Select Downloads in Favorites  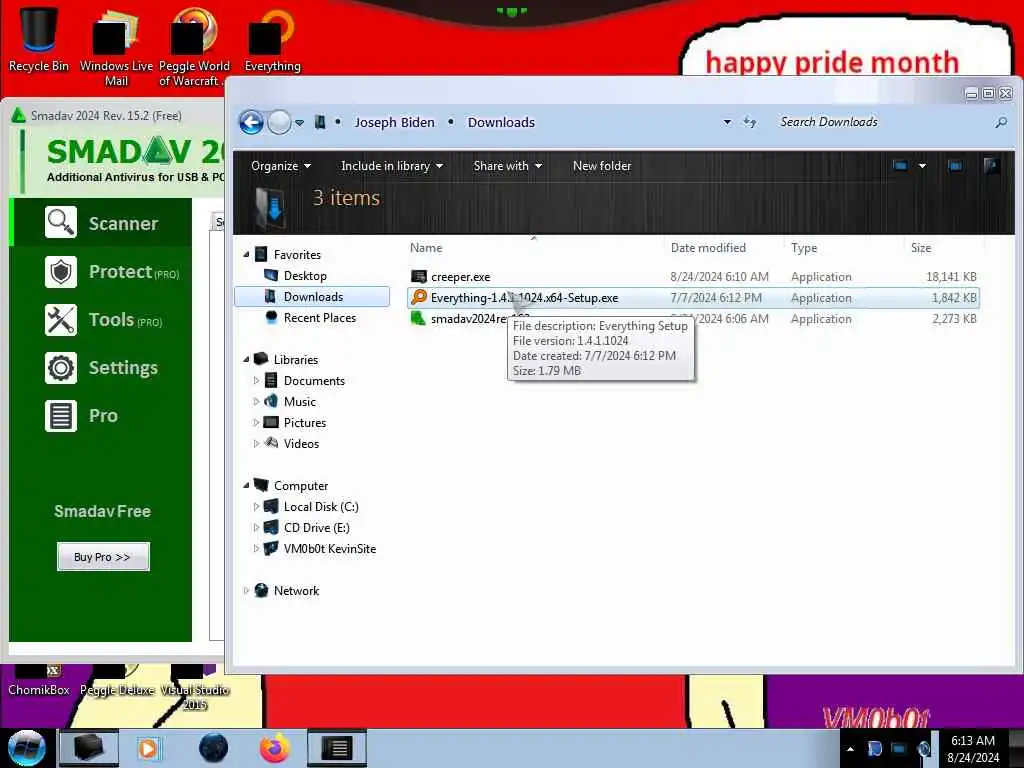click(x=312, y=296)
